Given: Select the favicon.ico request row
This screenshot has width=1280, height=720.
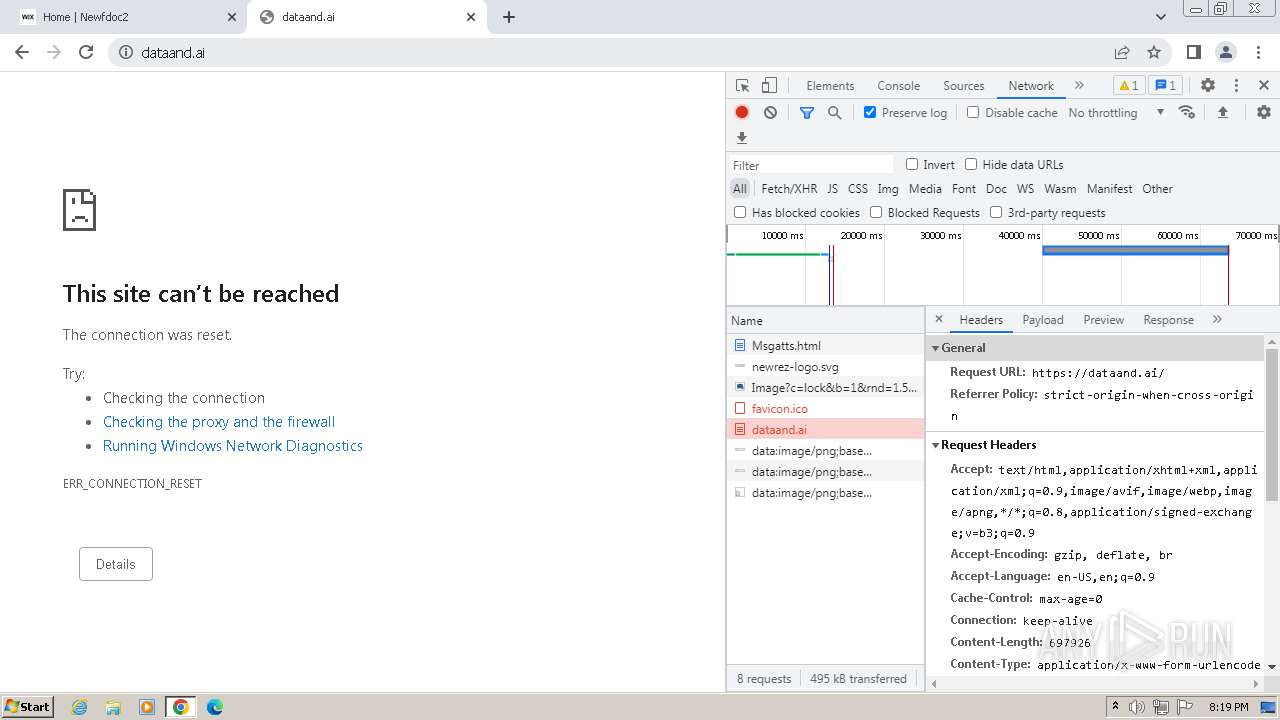Looking at the screenshot, I should pos(825,408).
